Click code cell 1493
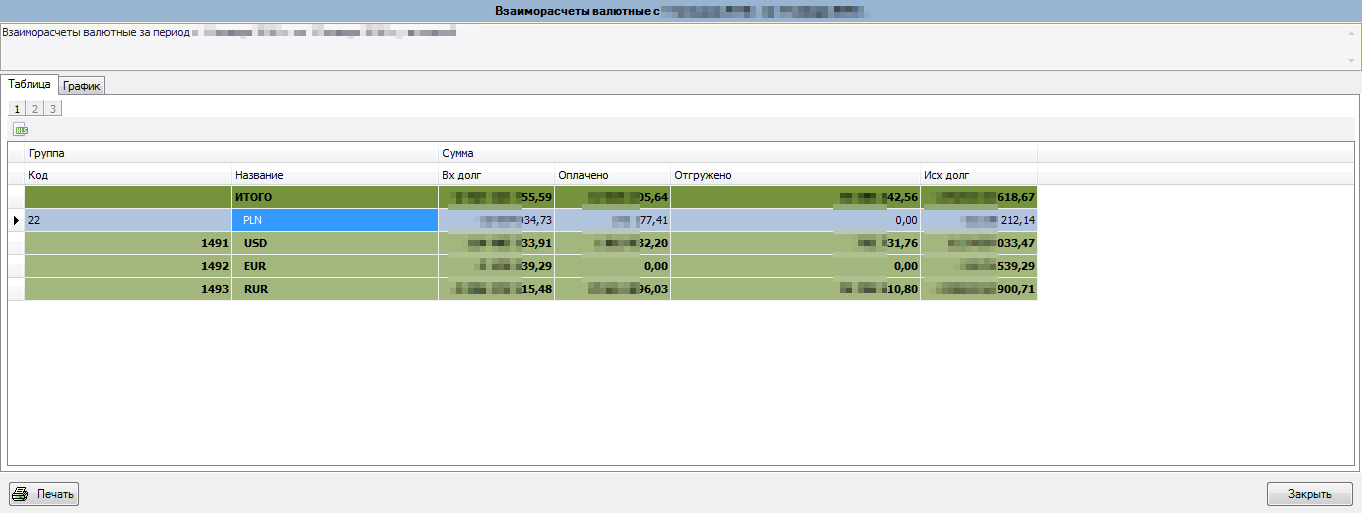The image size is (1362, 513). click(128, 289)
